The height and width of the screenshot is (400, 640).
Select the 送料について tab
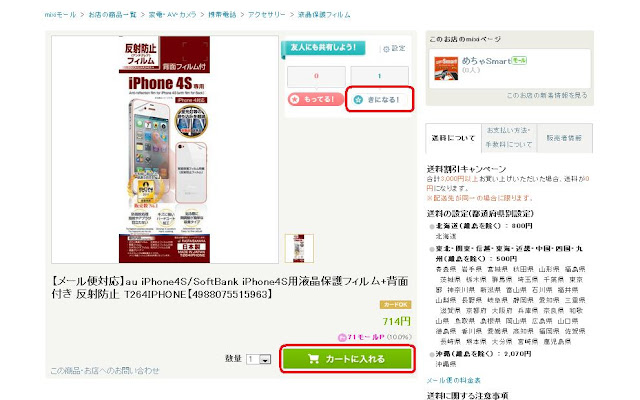point(453,138)
